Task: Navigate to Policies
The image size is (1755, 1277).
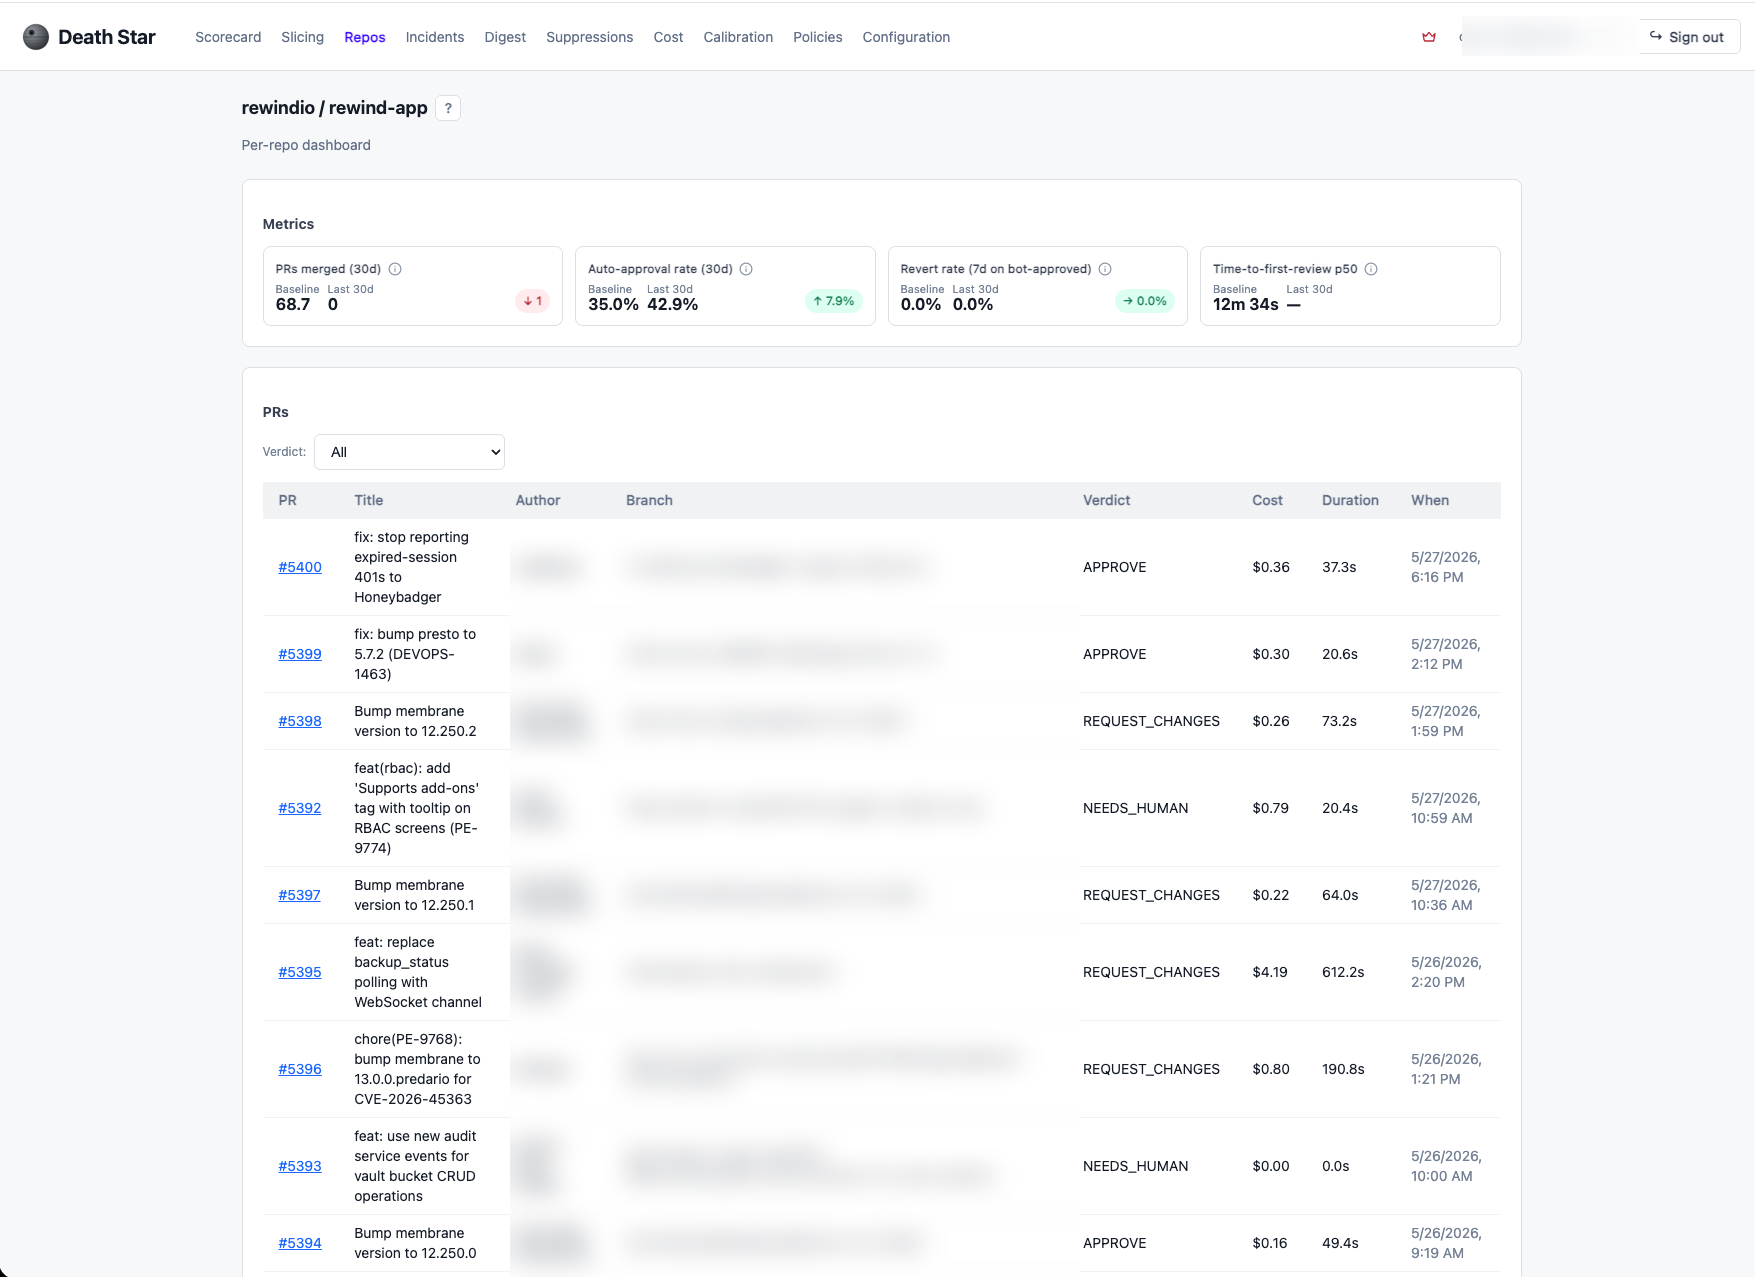Action: pyautogui.click(x=818, y=37)
